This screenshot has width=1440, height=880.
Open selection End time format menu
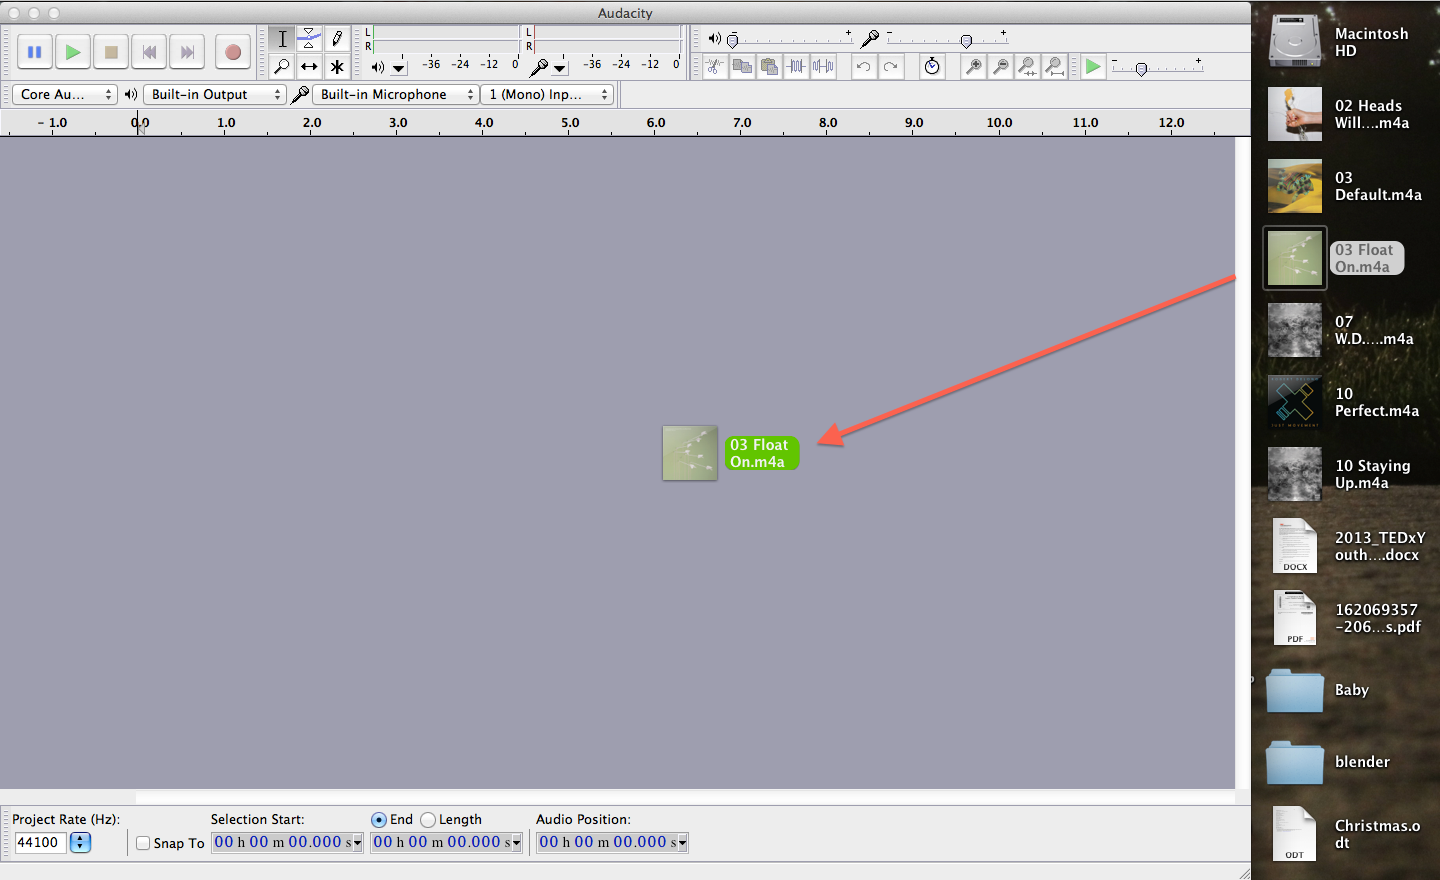pos(515,843)
